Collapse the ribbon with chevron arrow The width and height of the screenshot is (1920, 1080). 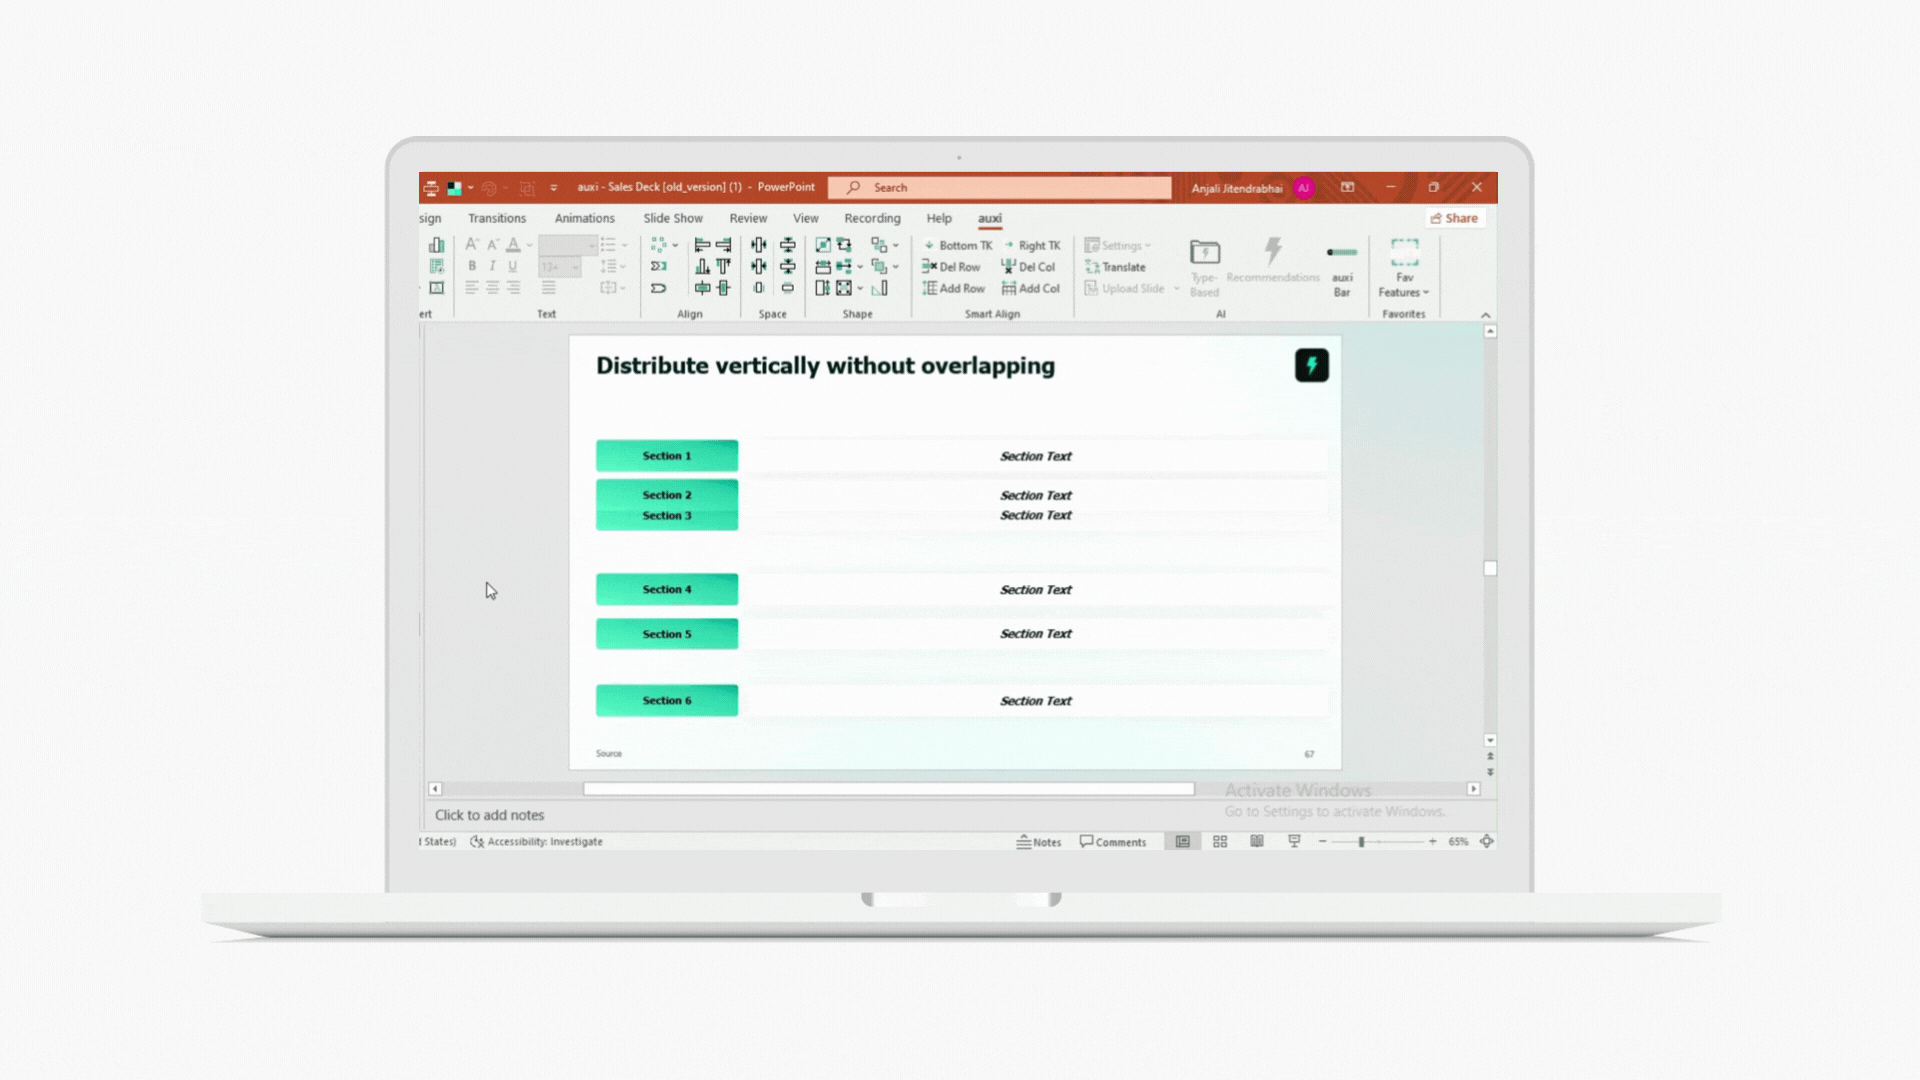(1485, 315)
